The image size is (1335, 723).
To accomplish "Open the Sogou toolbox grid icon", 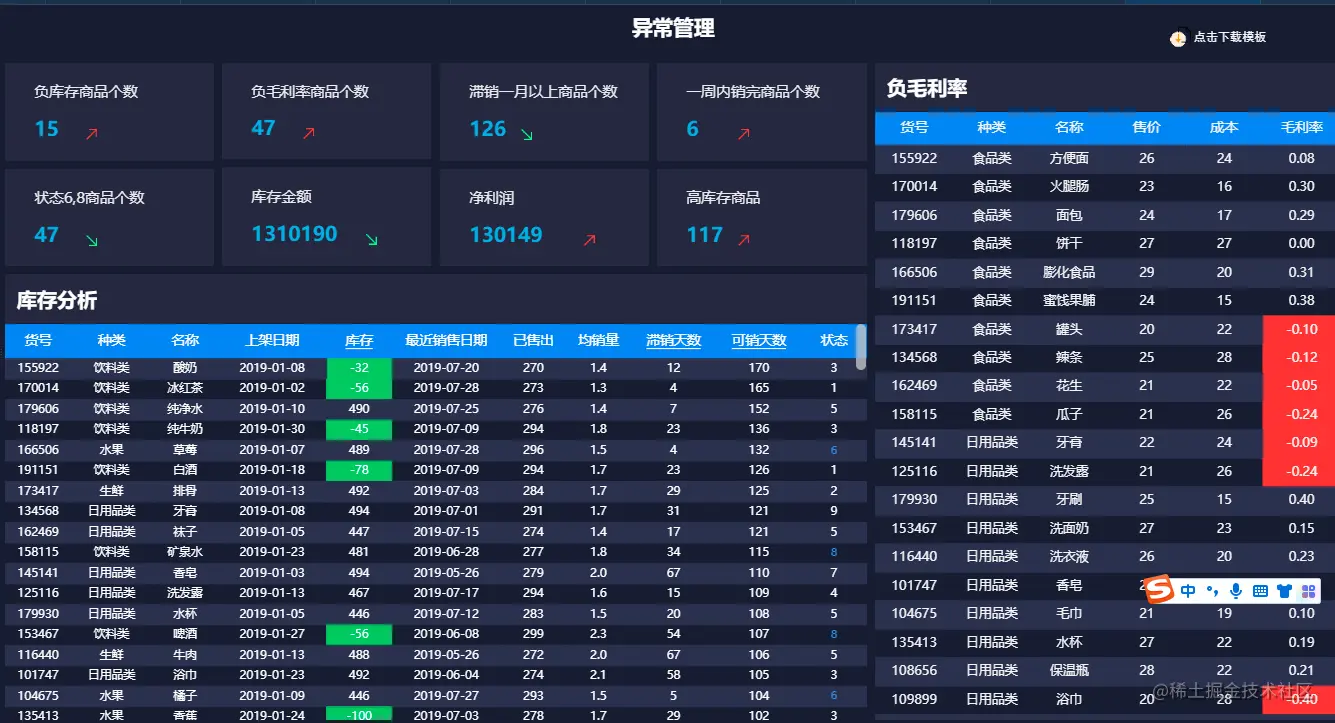I will [x=1309, y=591].
